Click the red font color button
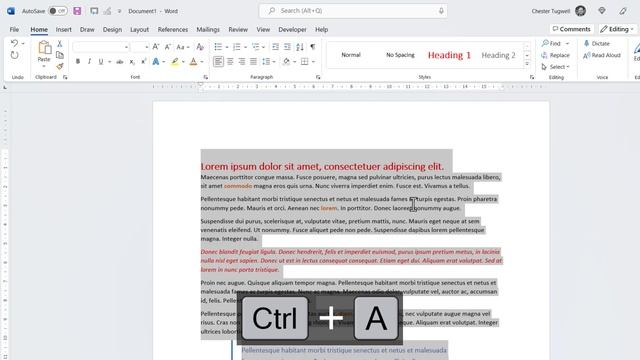 193,62
